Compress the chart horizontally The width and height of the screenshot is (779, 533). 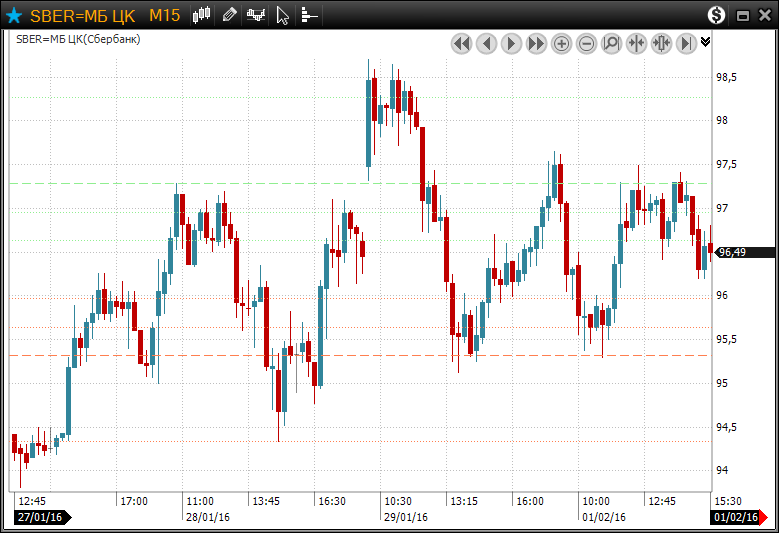[x=636, y=43]
